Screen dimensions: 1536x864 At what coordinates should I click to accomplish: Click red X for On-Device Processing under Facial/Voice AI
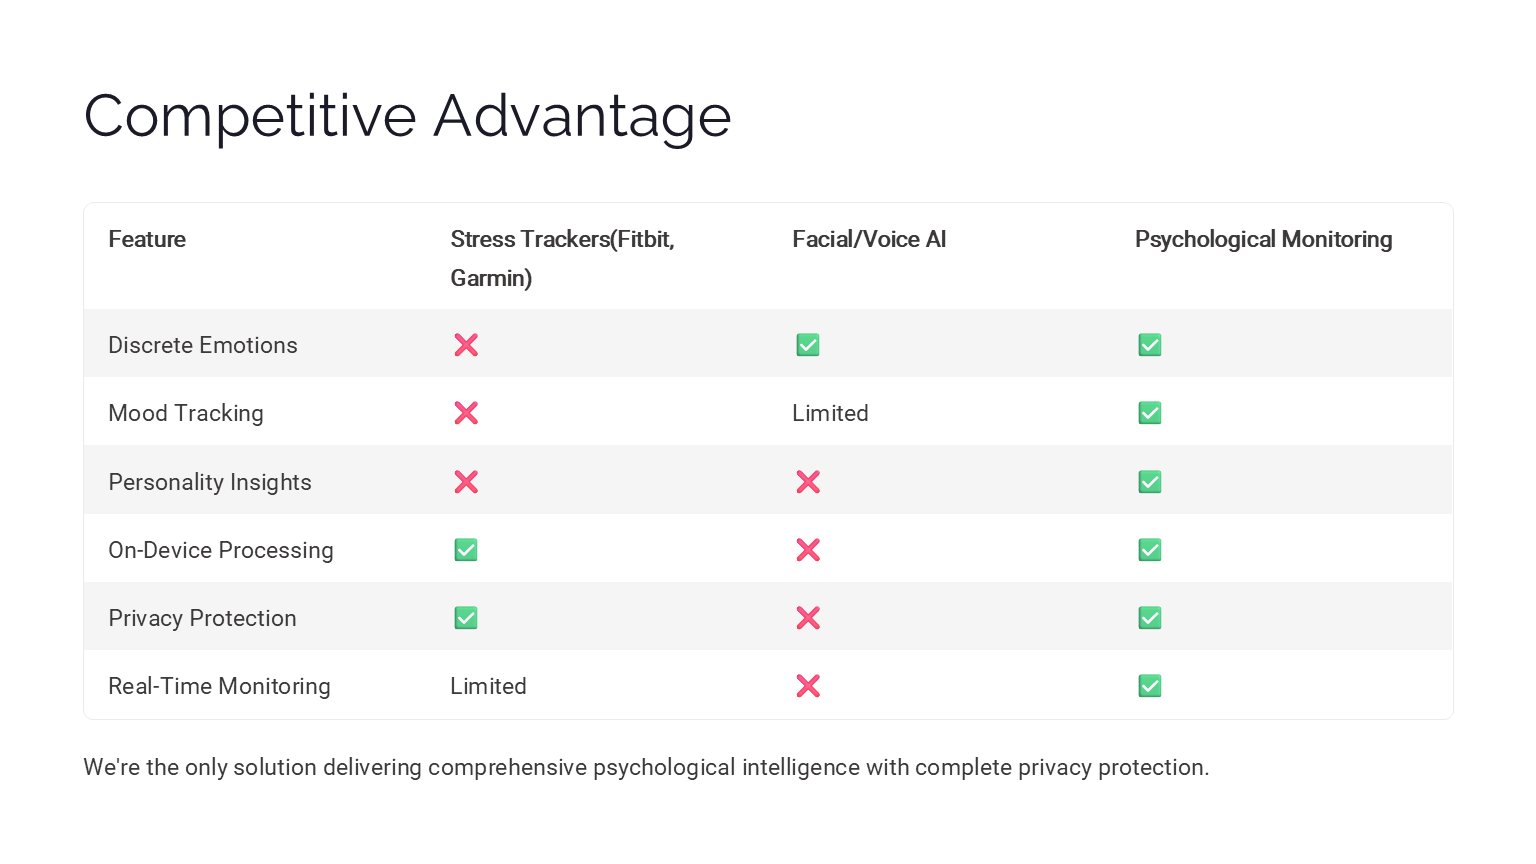pos(808,550)
